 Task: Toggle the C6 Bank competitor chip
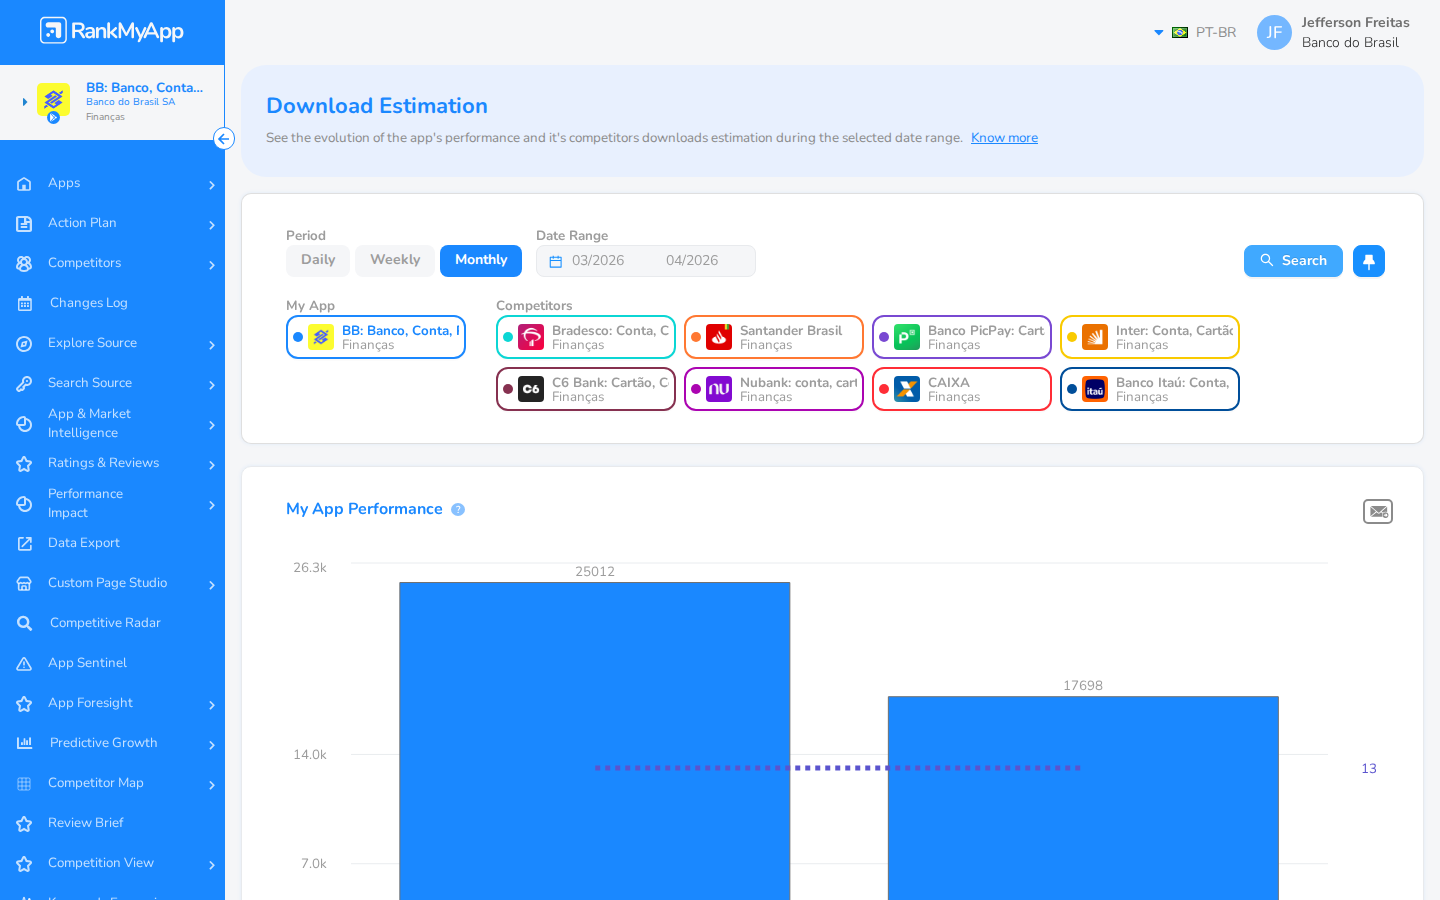[586, 389]
